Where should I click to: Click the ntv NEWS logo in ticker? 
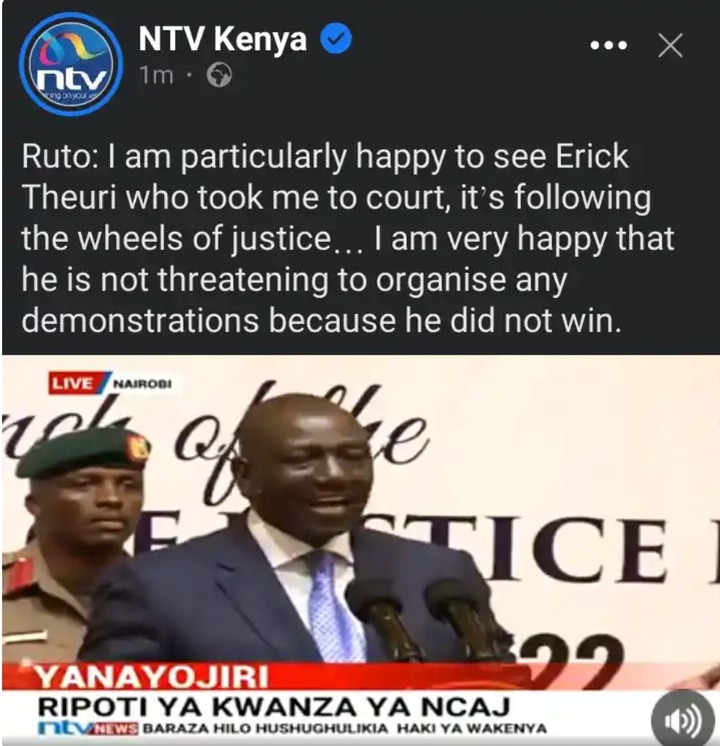(89, 728)
